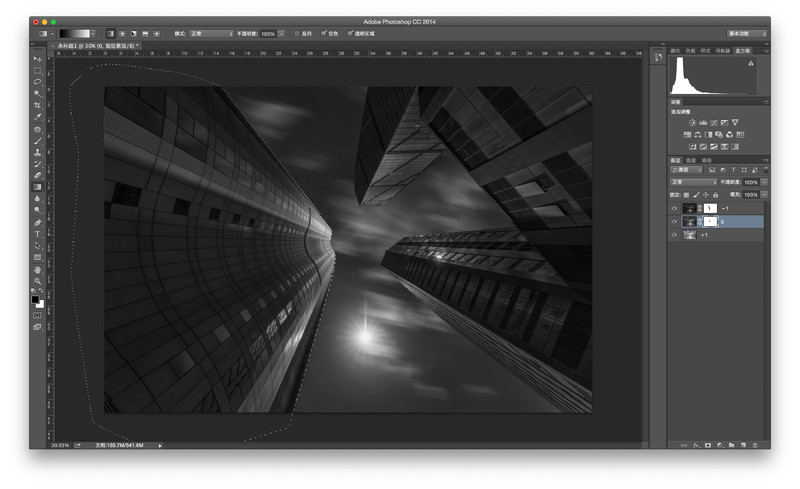The image size is (800, 489).
Task: Choose the linear gradient style
Action: (x=111, y=34)
